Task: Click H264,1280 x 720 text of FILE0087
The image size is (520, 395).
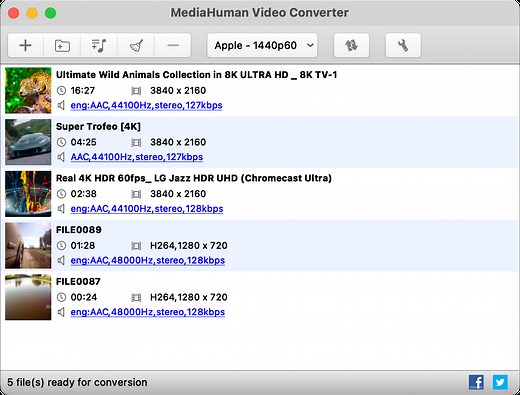Action: click(189, 297)
